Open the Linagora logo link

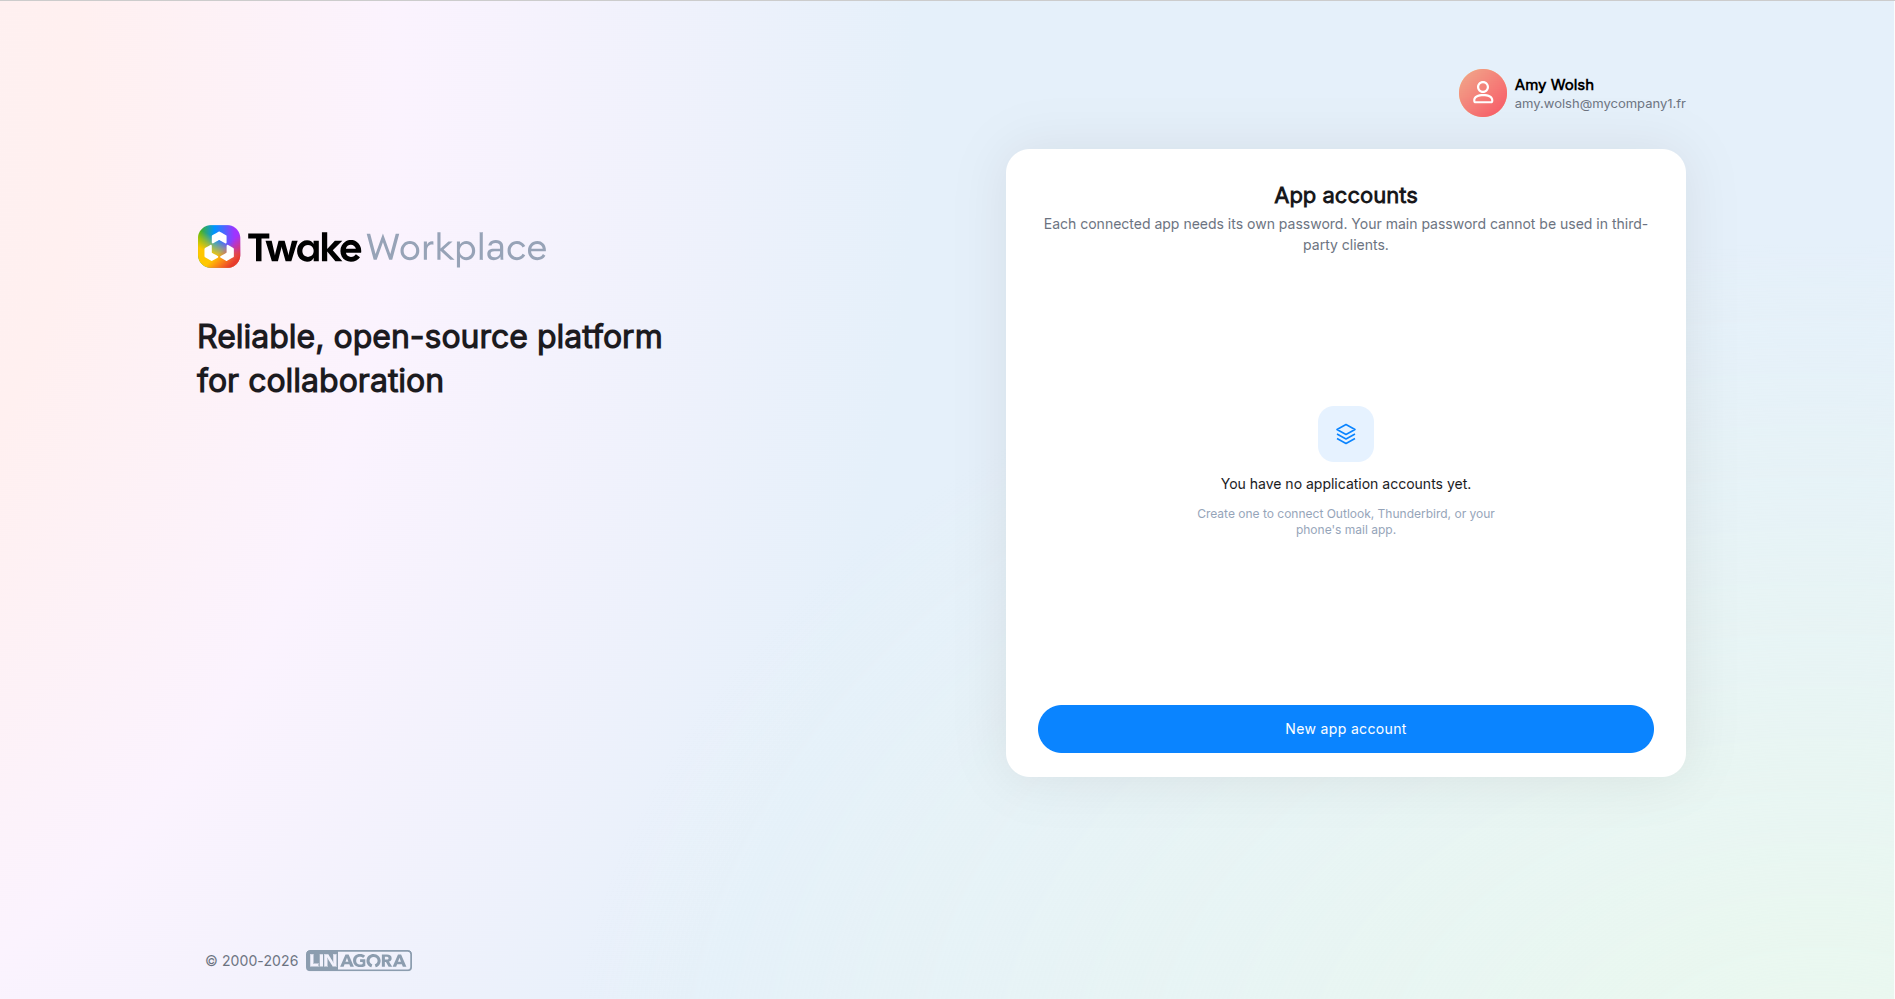click(x=359, y=961)
